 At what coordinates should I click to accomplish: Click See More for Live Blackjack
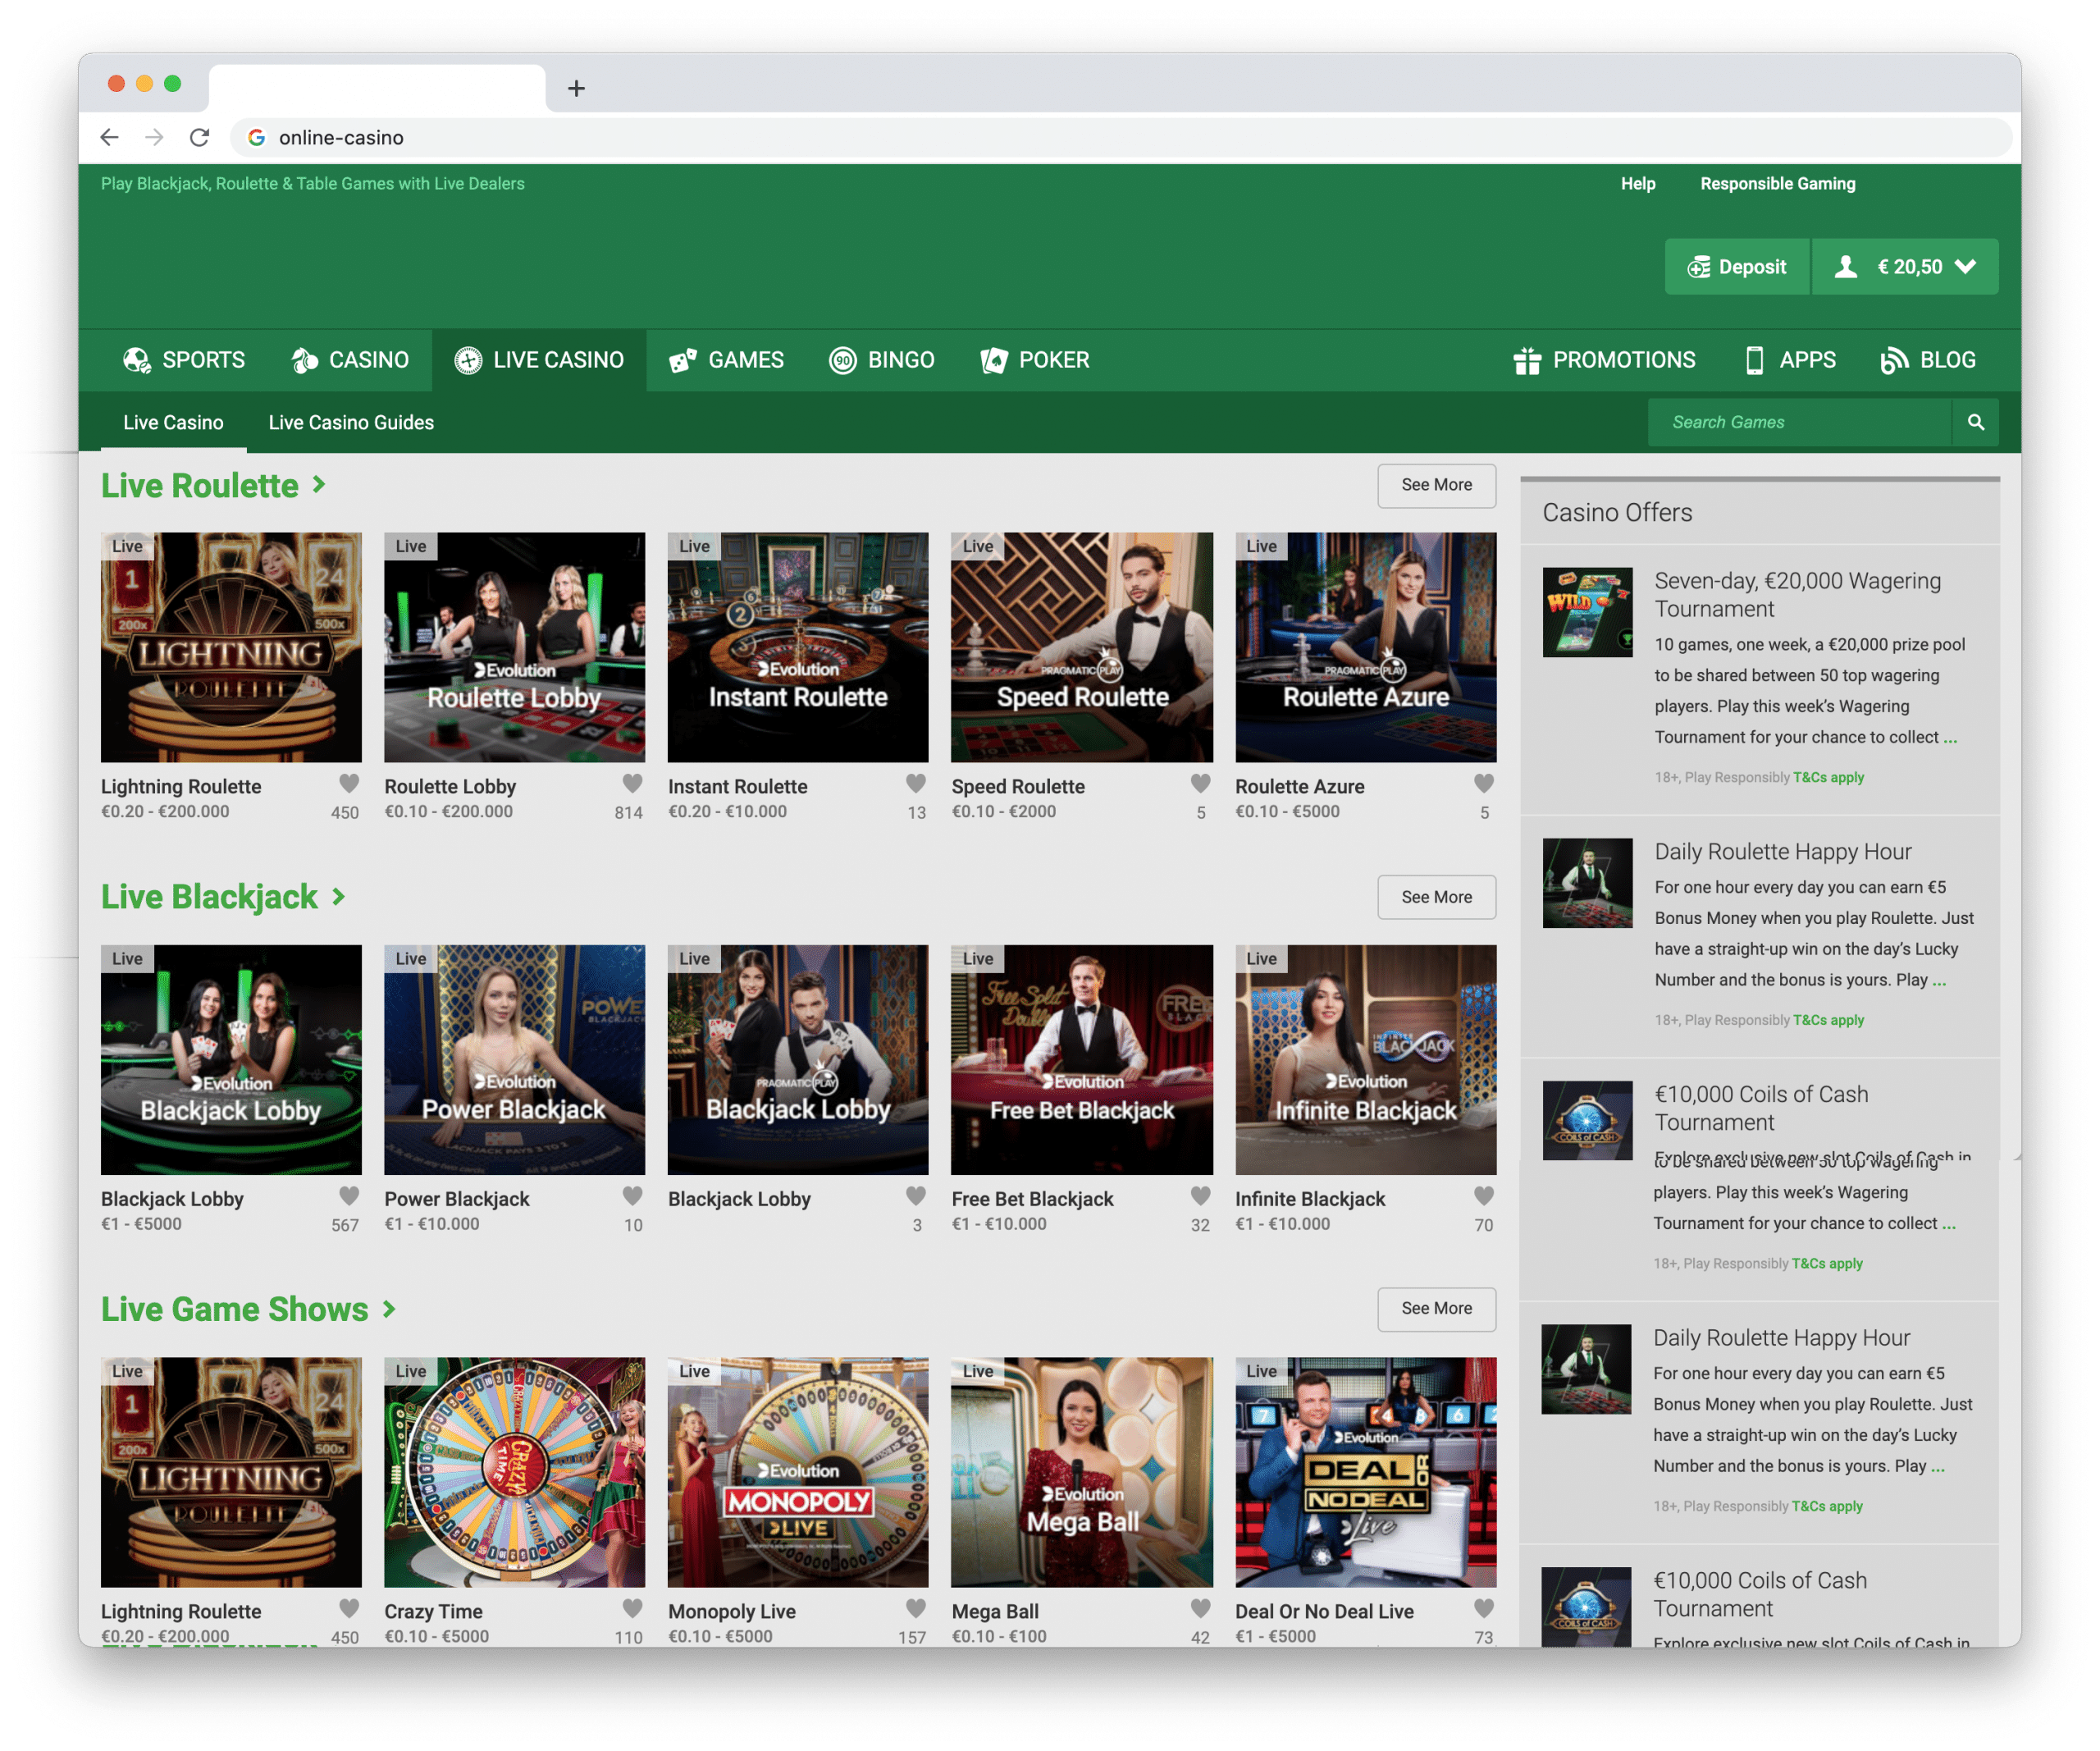pyautogui.click(x=1436, y=897)
